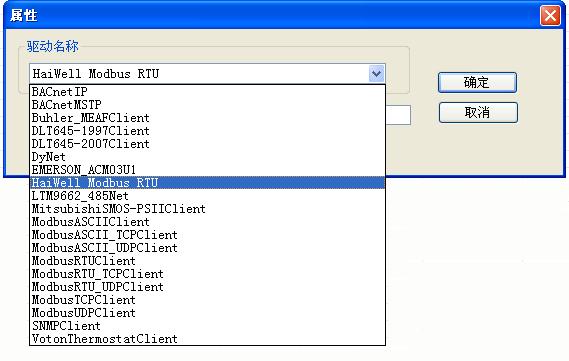Click the 取消 cancel button
Screen dimensions: 569x361
tap(478, 112)
